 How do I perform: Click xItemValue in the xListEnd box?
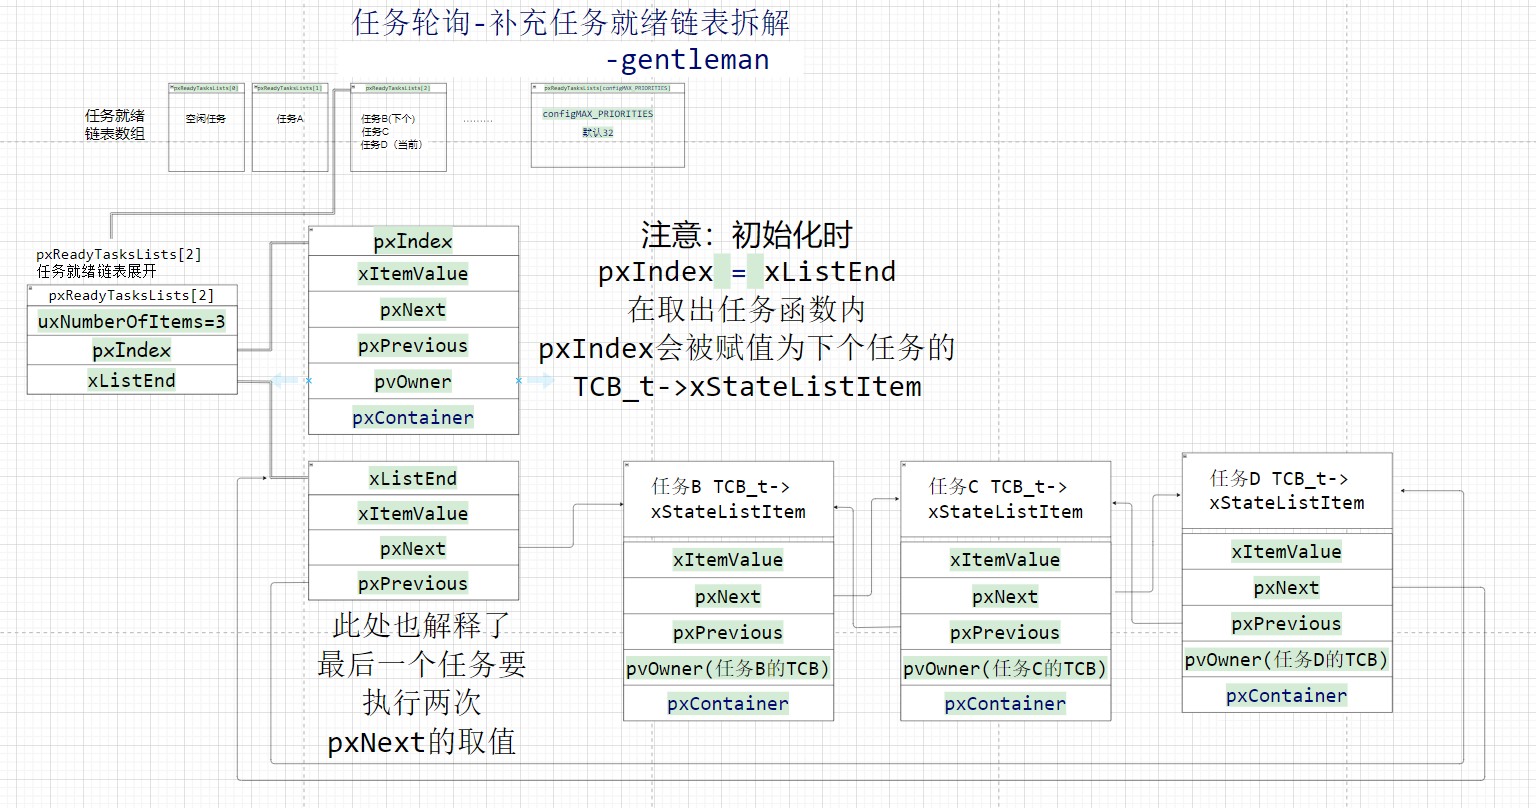[x=413, y=513]
